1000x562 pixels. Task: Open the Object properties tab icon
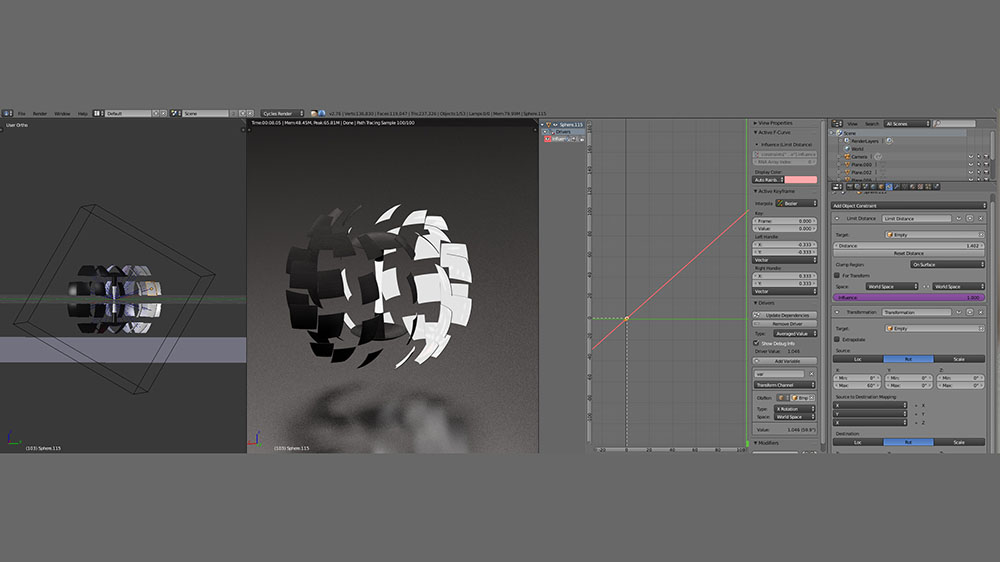coord(881,186)
